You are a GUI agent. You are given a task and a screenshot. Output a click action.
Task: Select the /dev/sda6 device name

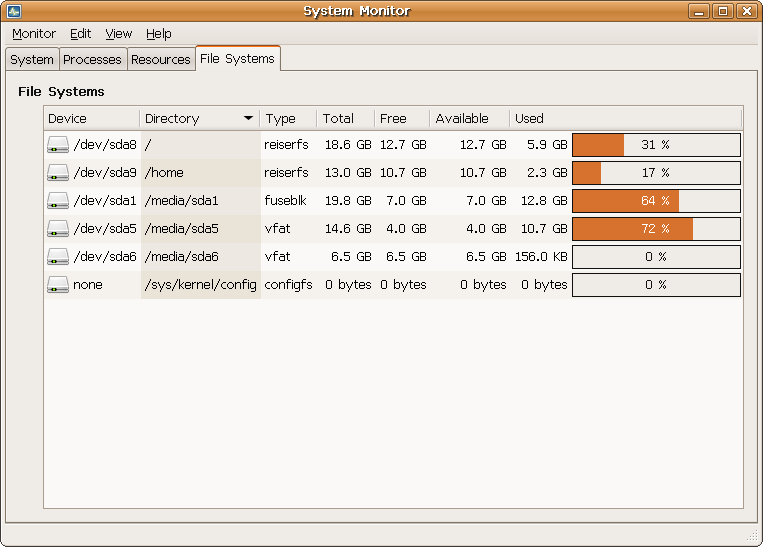pos(105,257)
